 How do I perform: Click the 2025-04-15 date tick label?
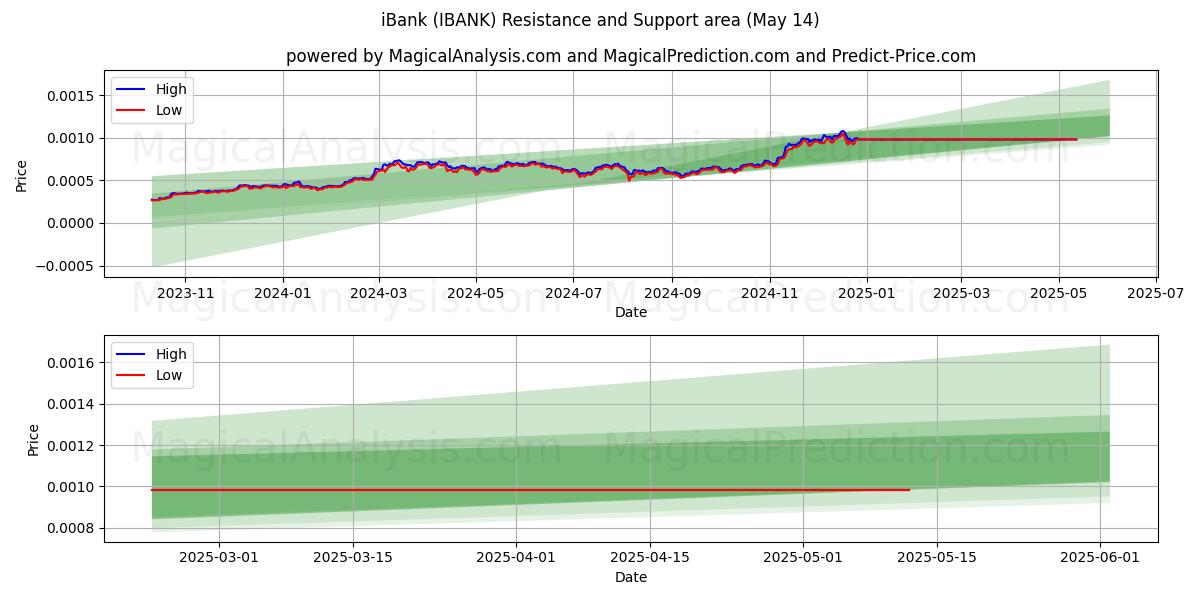coord(650,559)
